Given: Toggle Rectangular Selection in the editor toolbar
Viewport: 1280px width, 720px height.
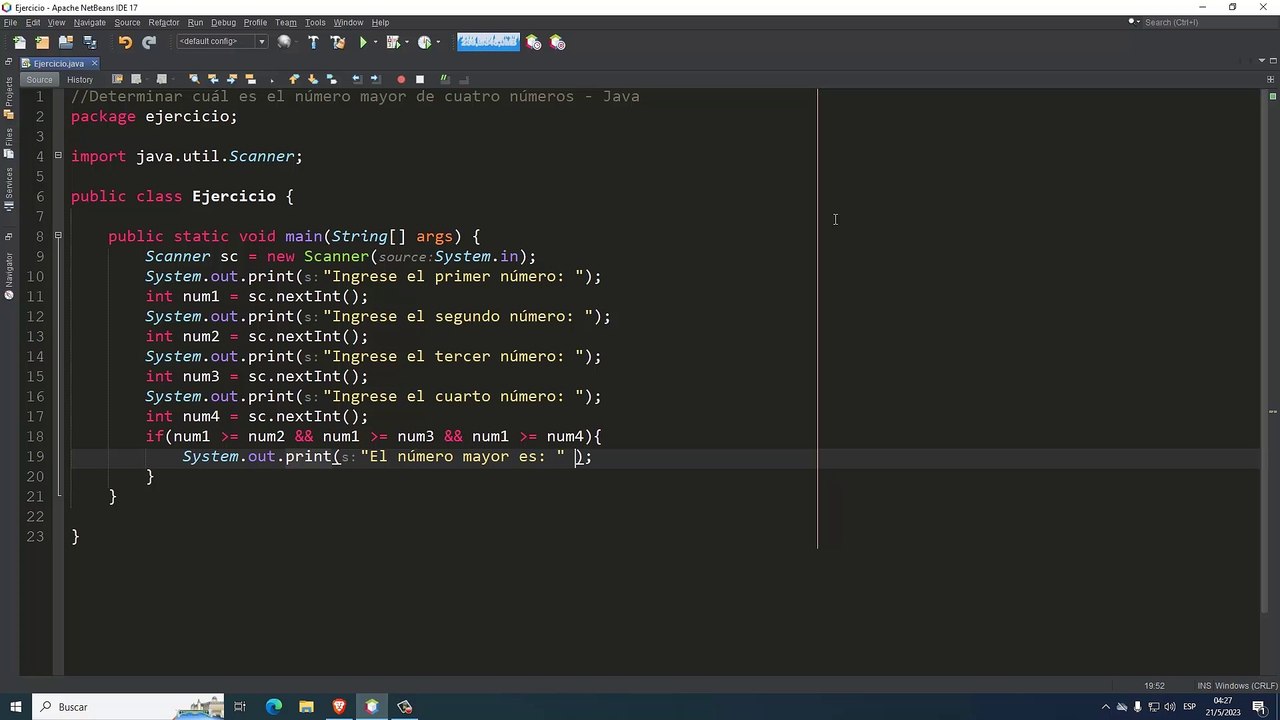Looking at the screenshot, I should 272,80.
